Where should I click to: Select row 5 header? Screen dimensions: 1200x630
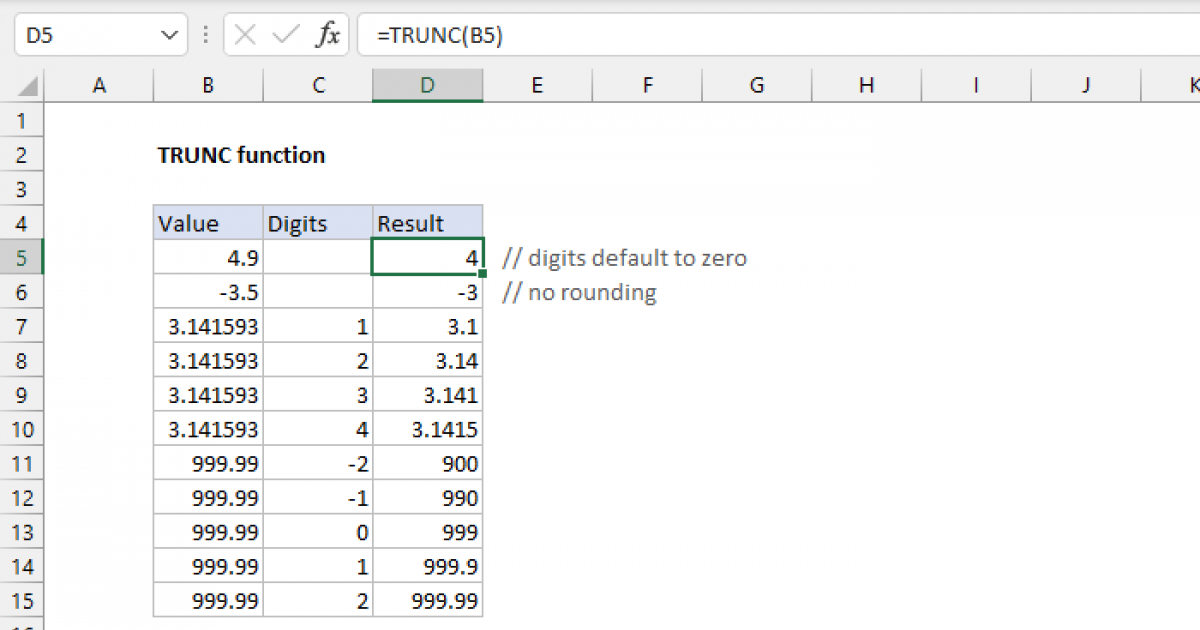22,257
